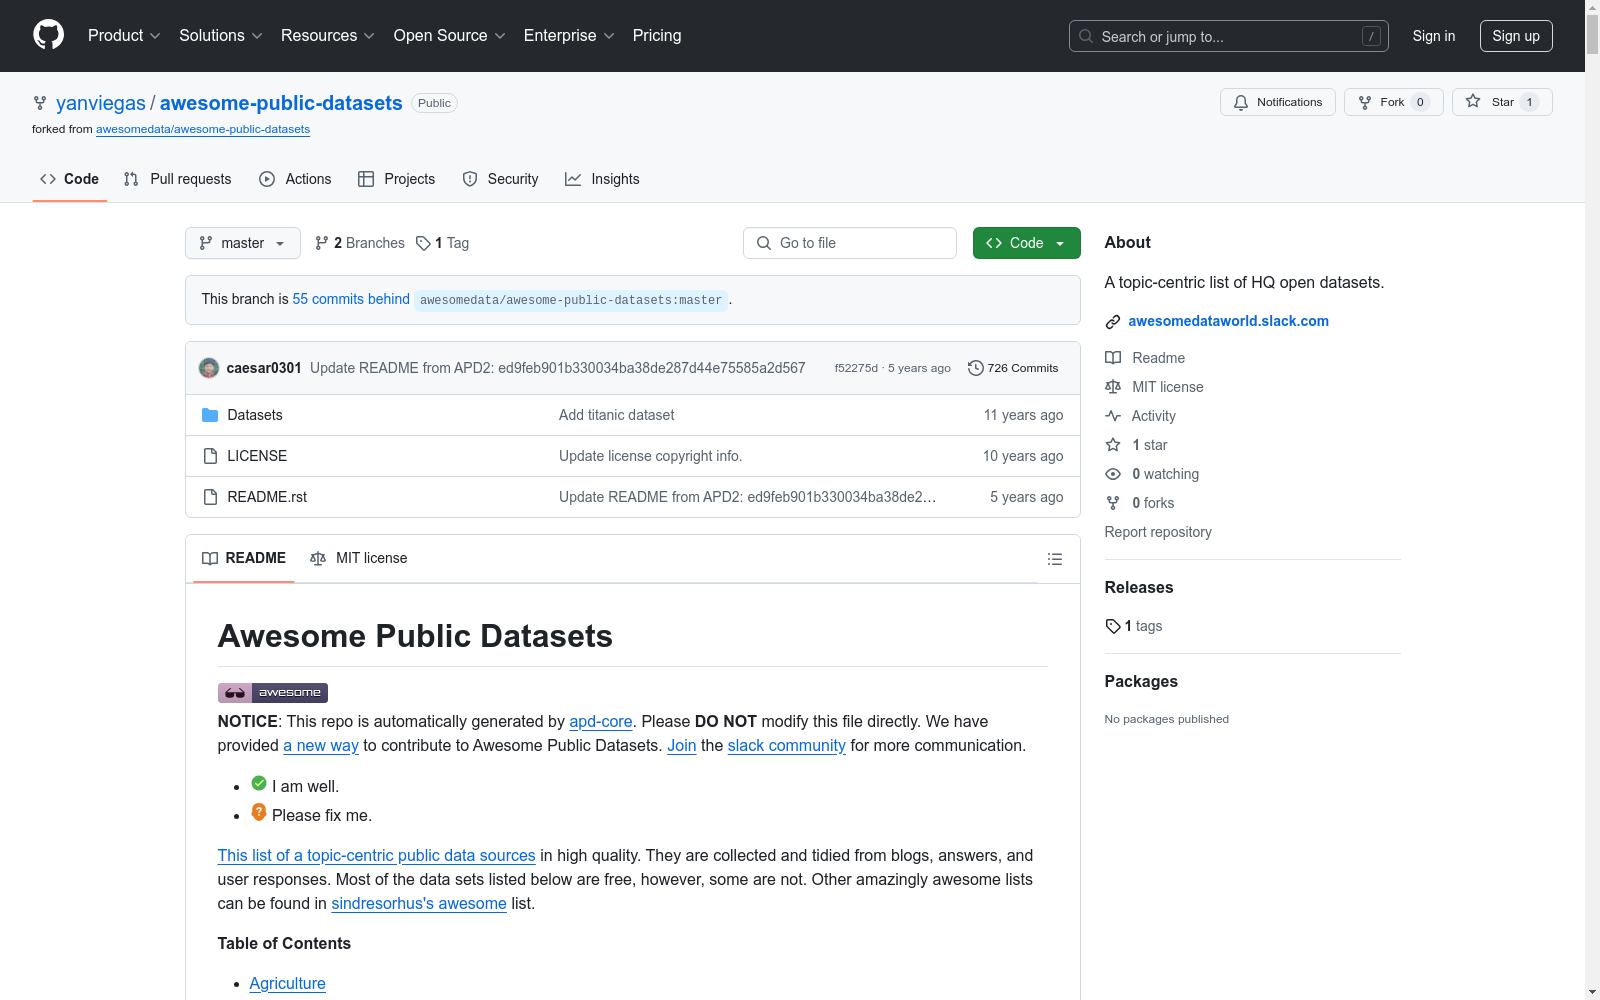View the 2 Branches link
The width and height of the screenshot is (1600, 1000).
[x=360, y=243]
